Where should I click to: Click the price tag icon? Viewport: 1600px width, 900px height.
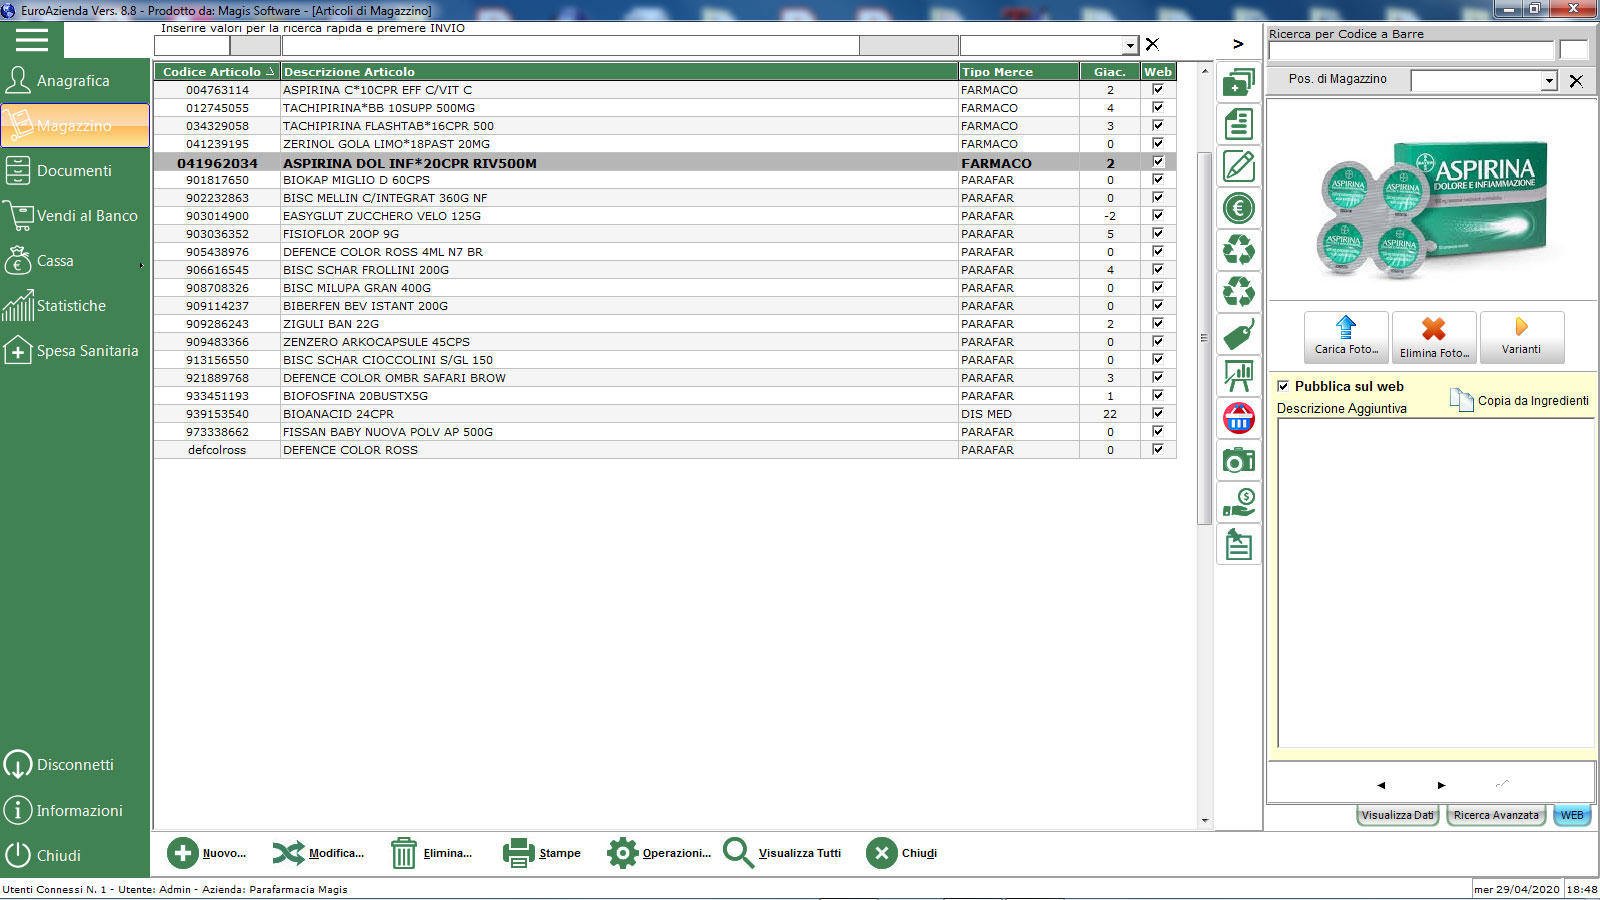point(1239,334)
